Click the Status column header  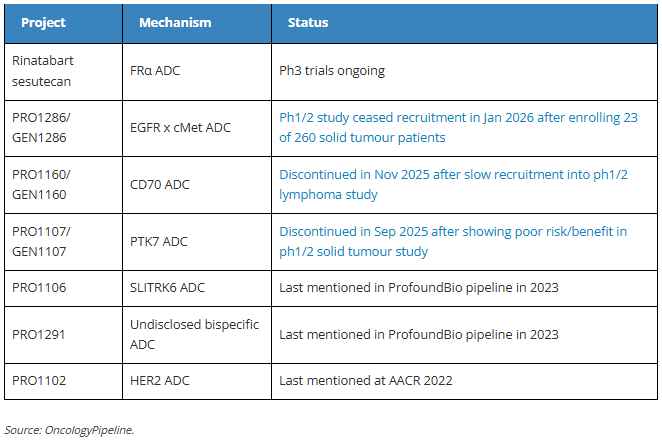pyautogui.click(x=308, y=22)
